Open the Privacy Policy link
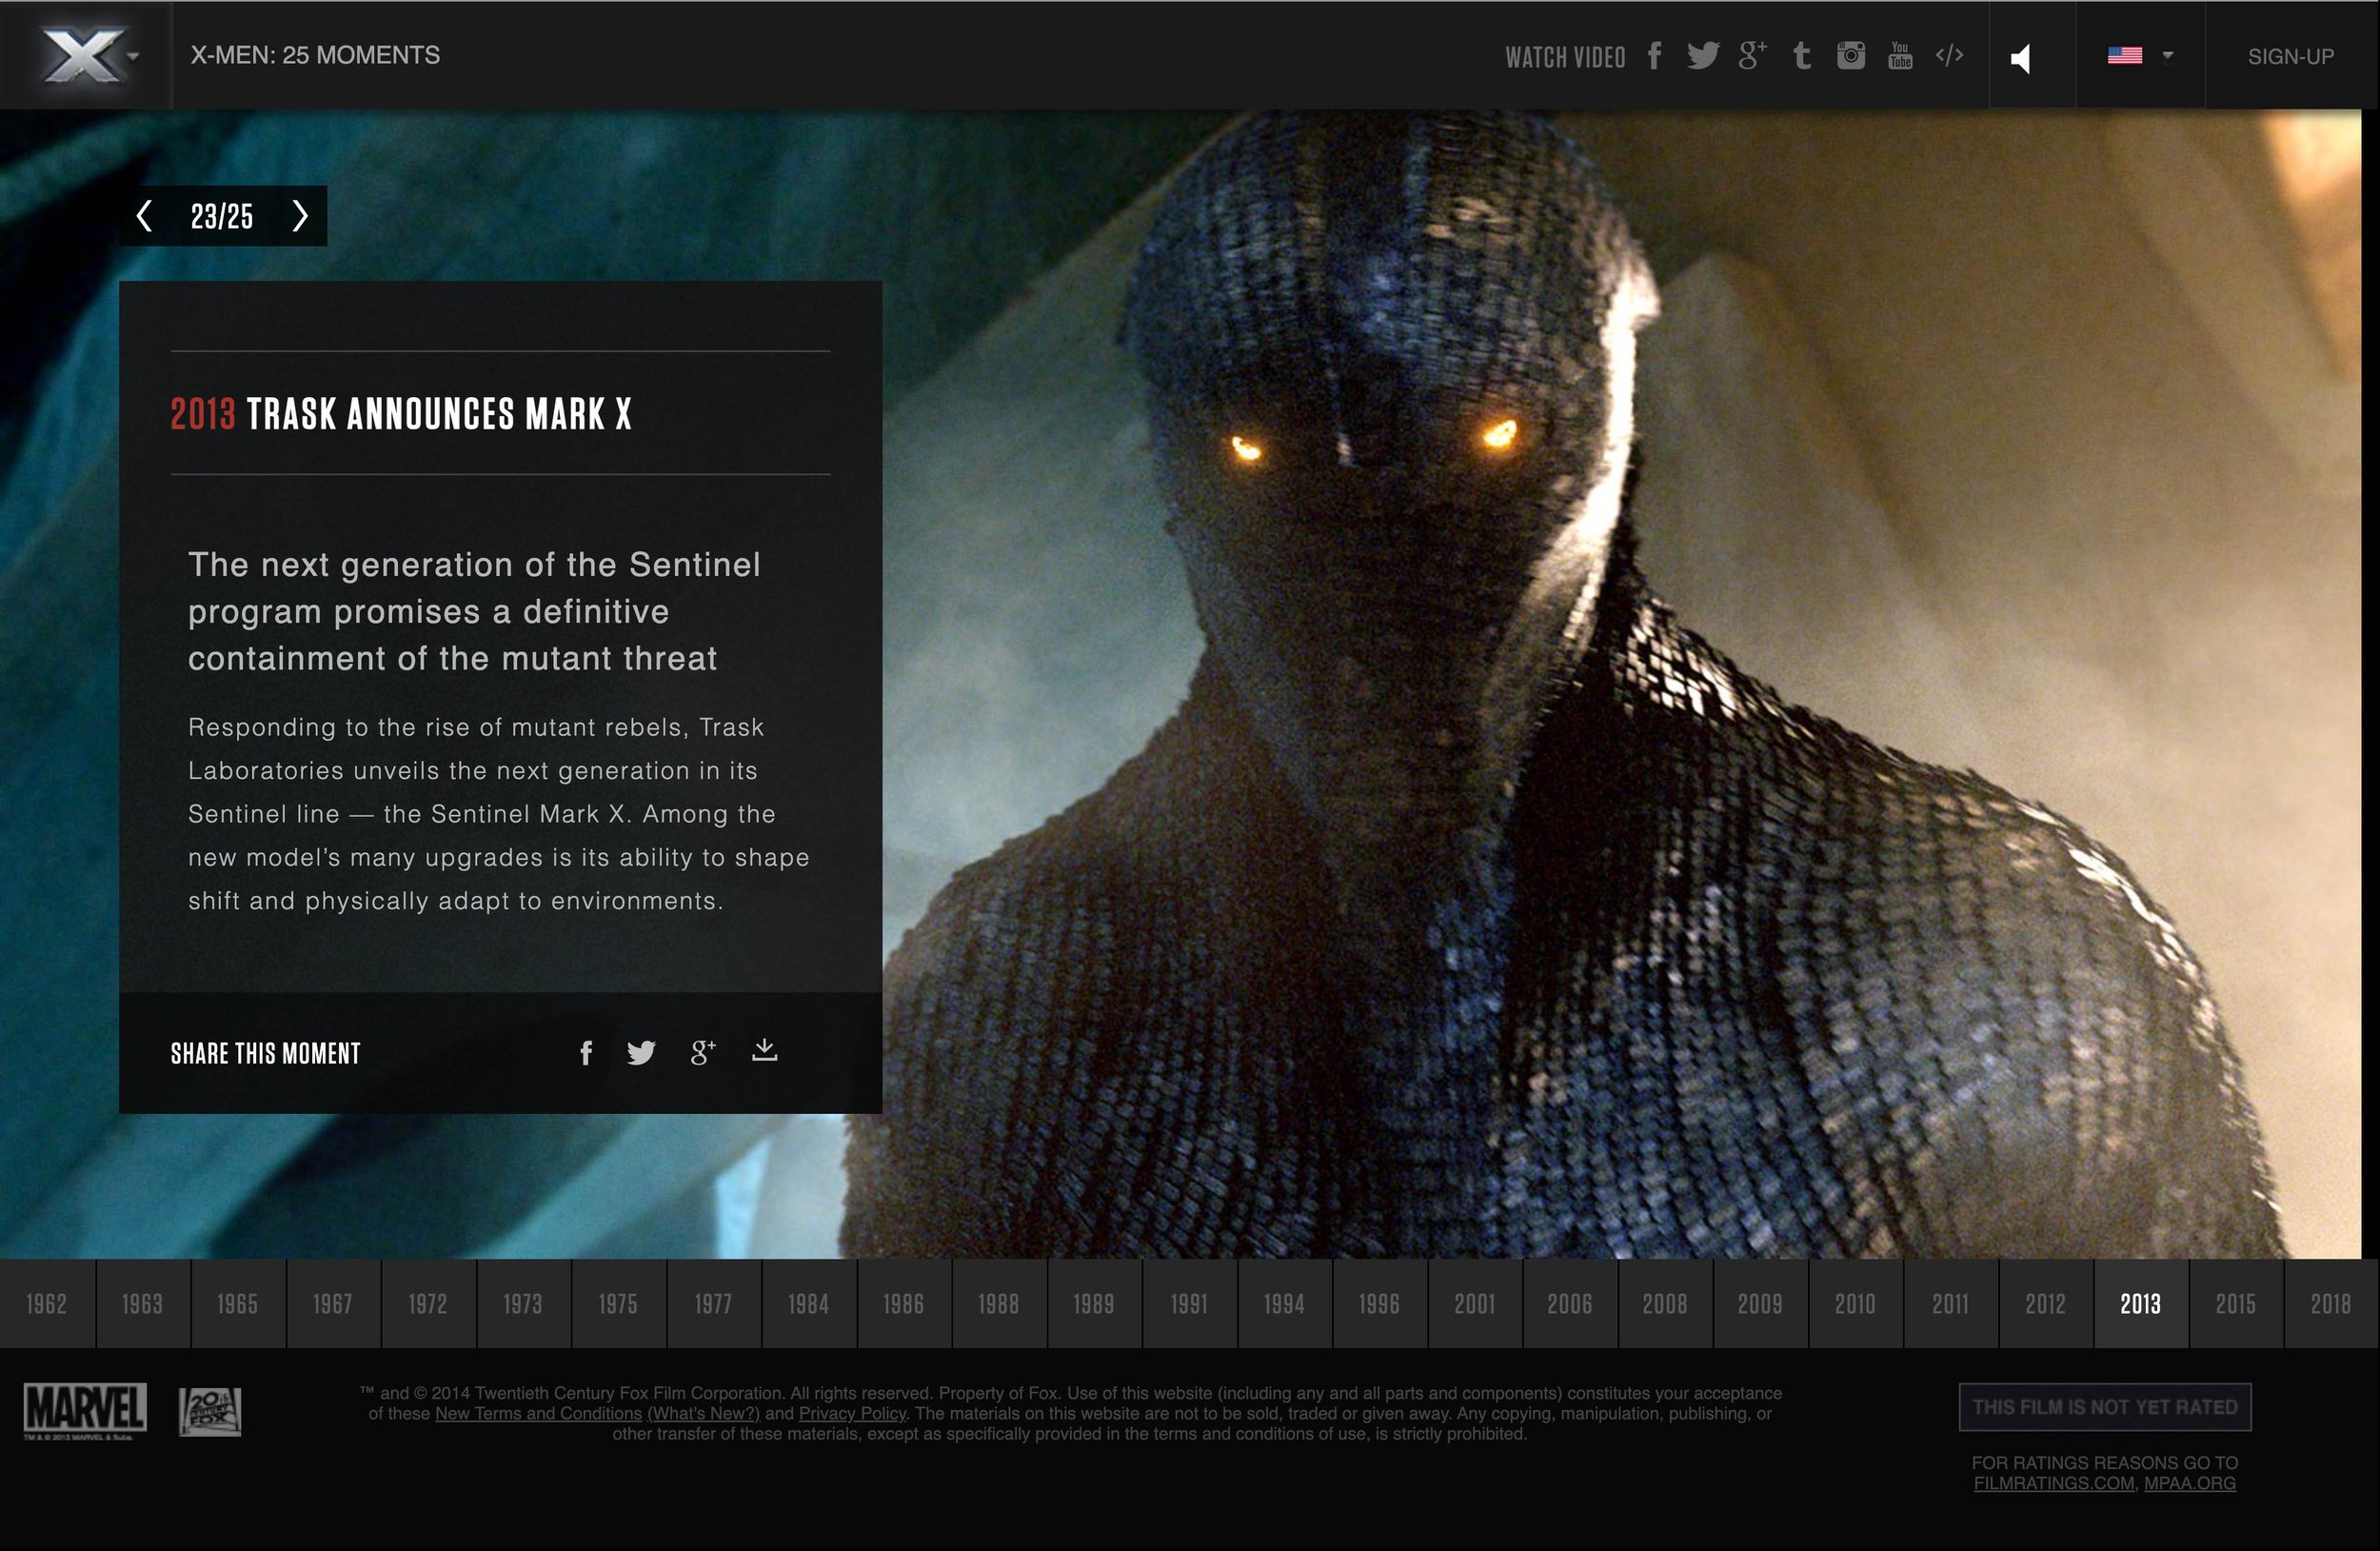This screenshot has height=1551, width=2380. click(x=852, y=1414)
